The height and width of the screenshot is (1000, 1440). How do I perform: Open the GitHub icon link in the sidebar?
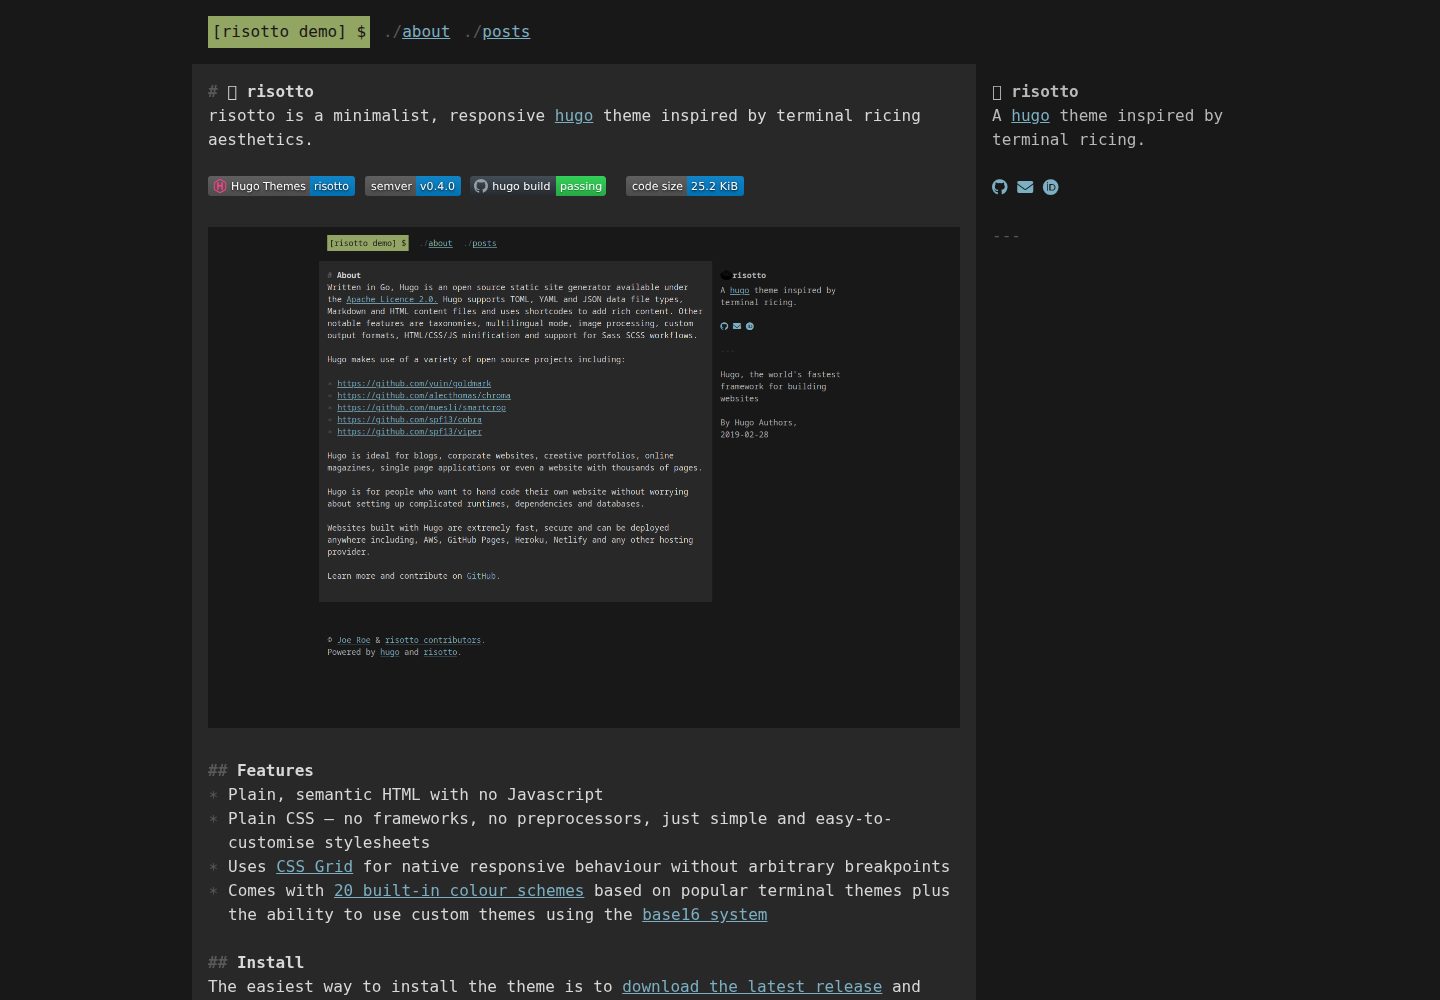click(999, 187)
